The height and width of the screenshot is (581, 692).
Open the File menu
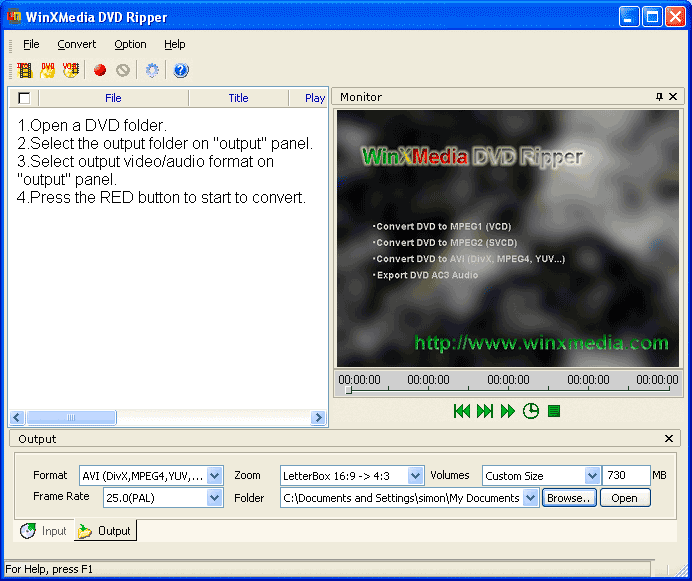(x=31, y=44)
